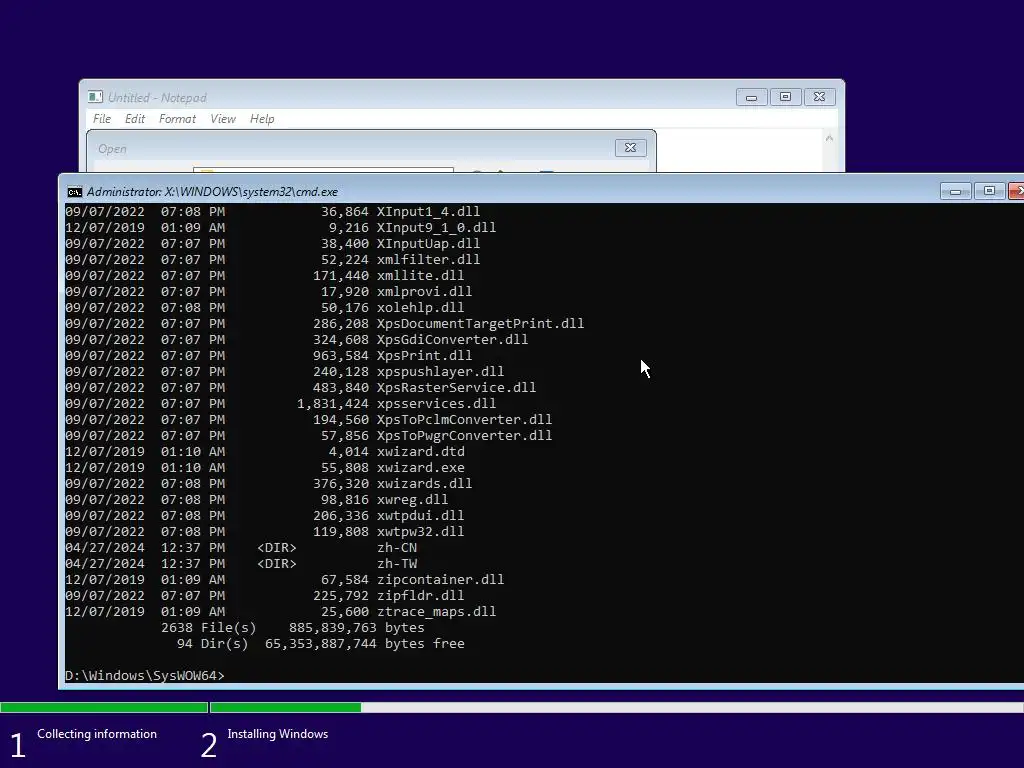This screenshot has width=1024, height=768.
Task: Click the XpsPrint.dll entry
Action: click(424, 355)
